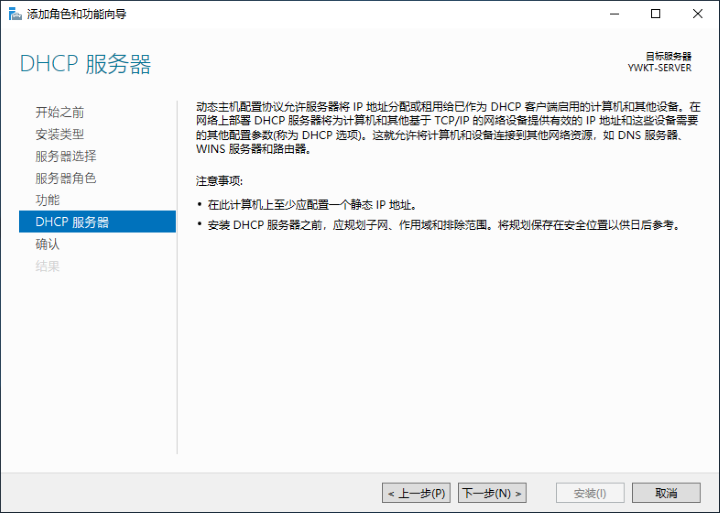This screenshot has height=513, width=720.
Task: Switch to 服务器角色 page
Action: 65,178
